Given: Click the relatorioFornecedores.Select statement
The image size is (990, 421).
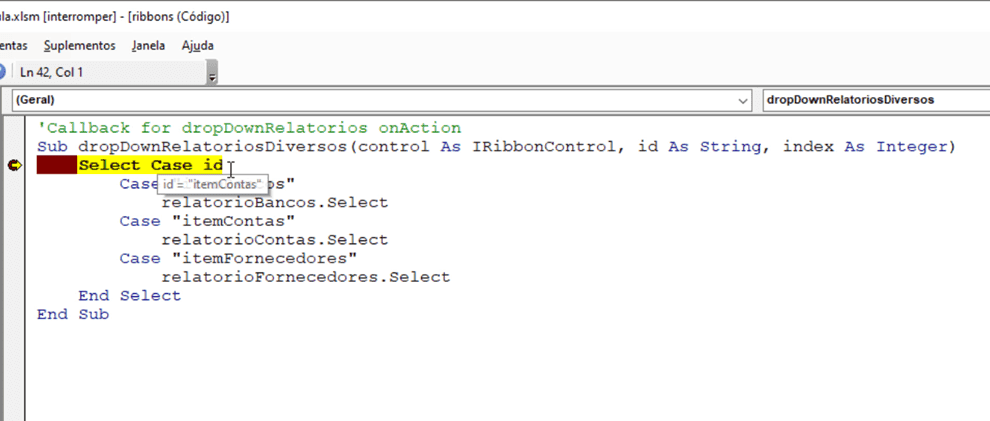Looking at the screenshot, I should pos(305,277).
